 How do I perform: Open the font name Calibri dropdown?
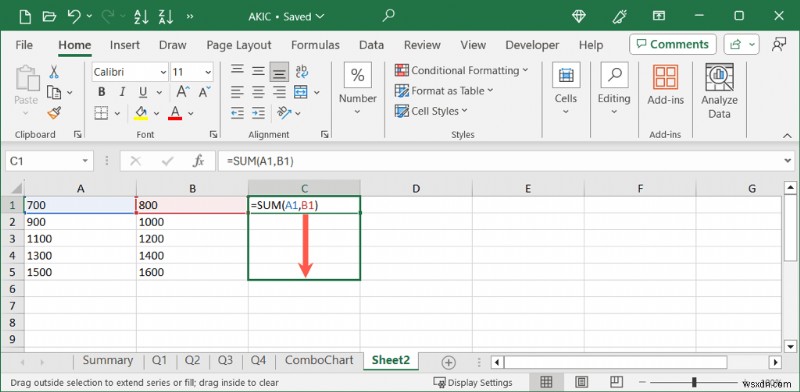click(163, 72)
